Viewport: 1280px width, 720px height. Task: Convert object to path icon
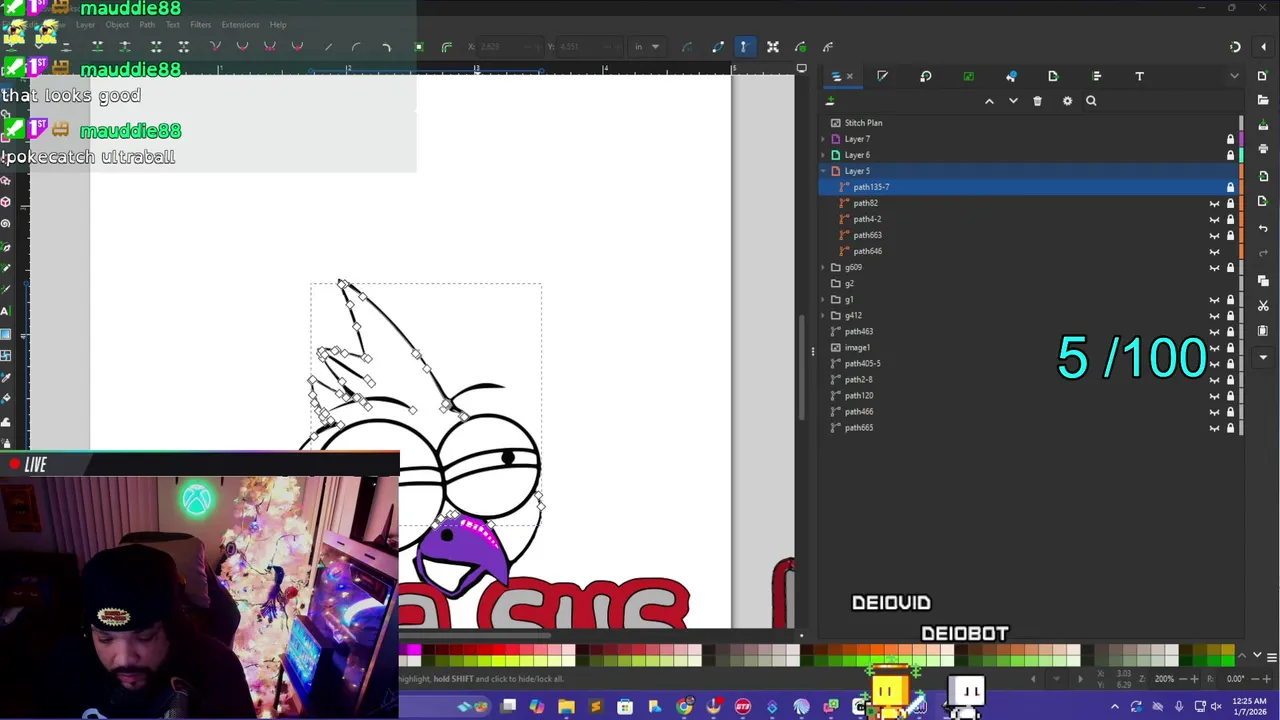[419, 47]
